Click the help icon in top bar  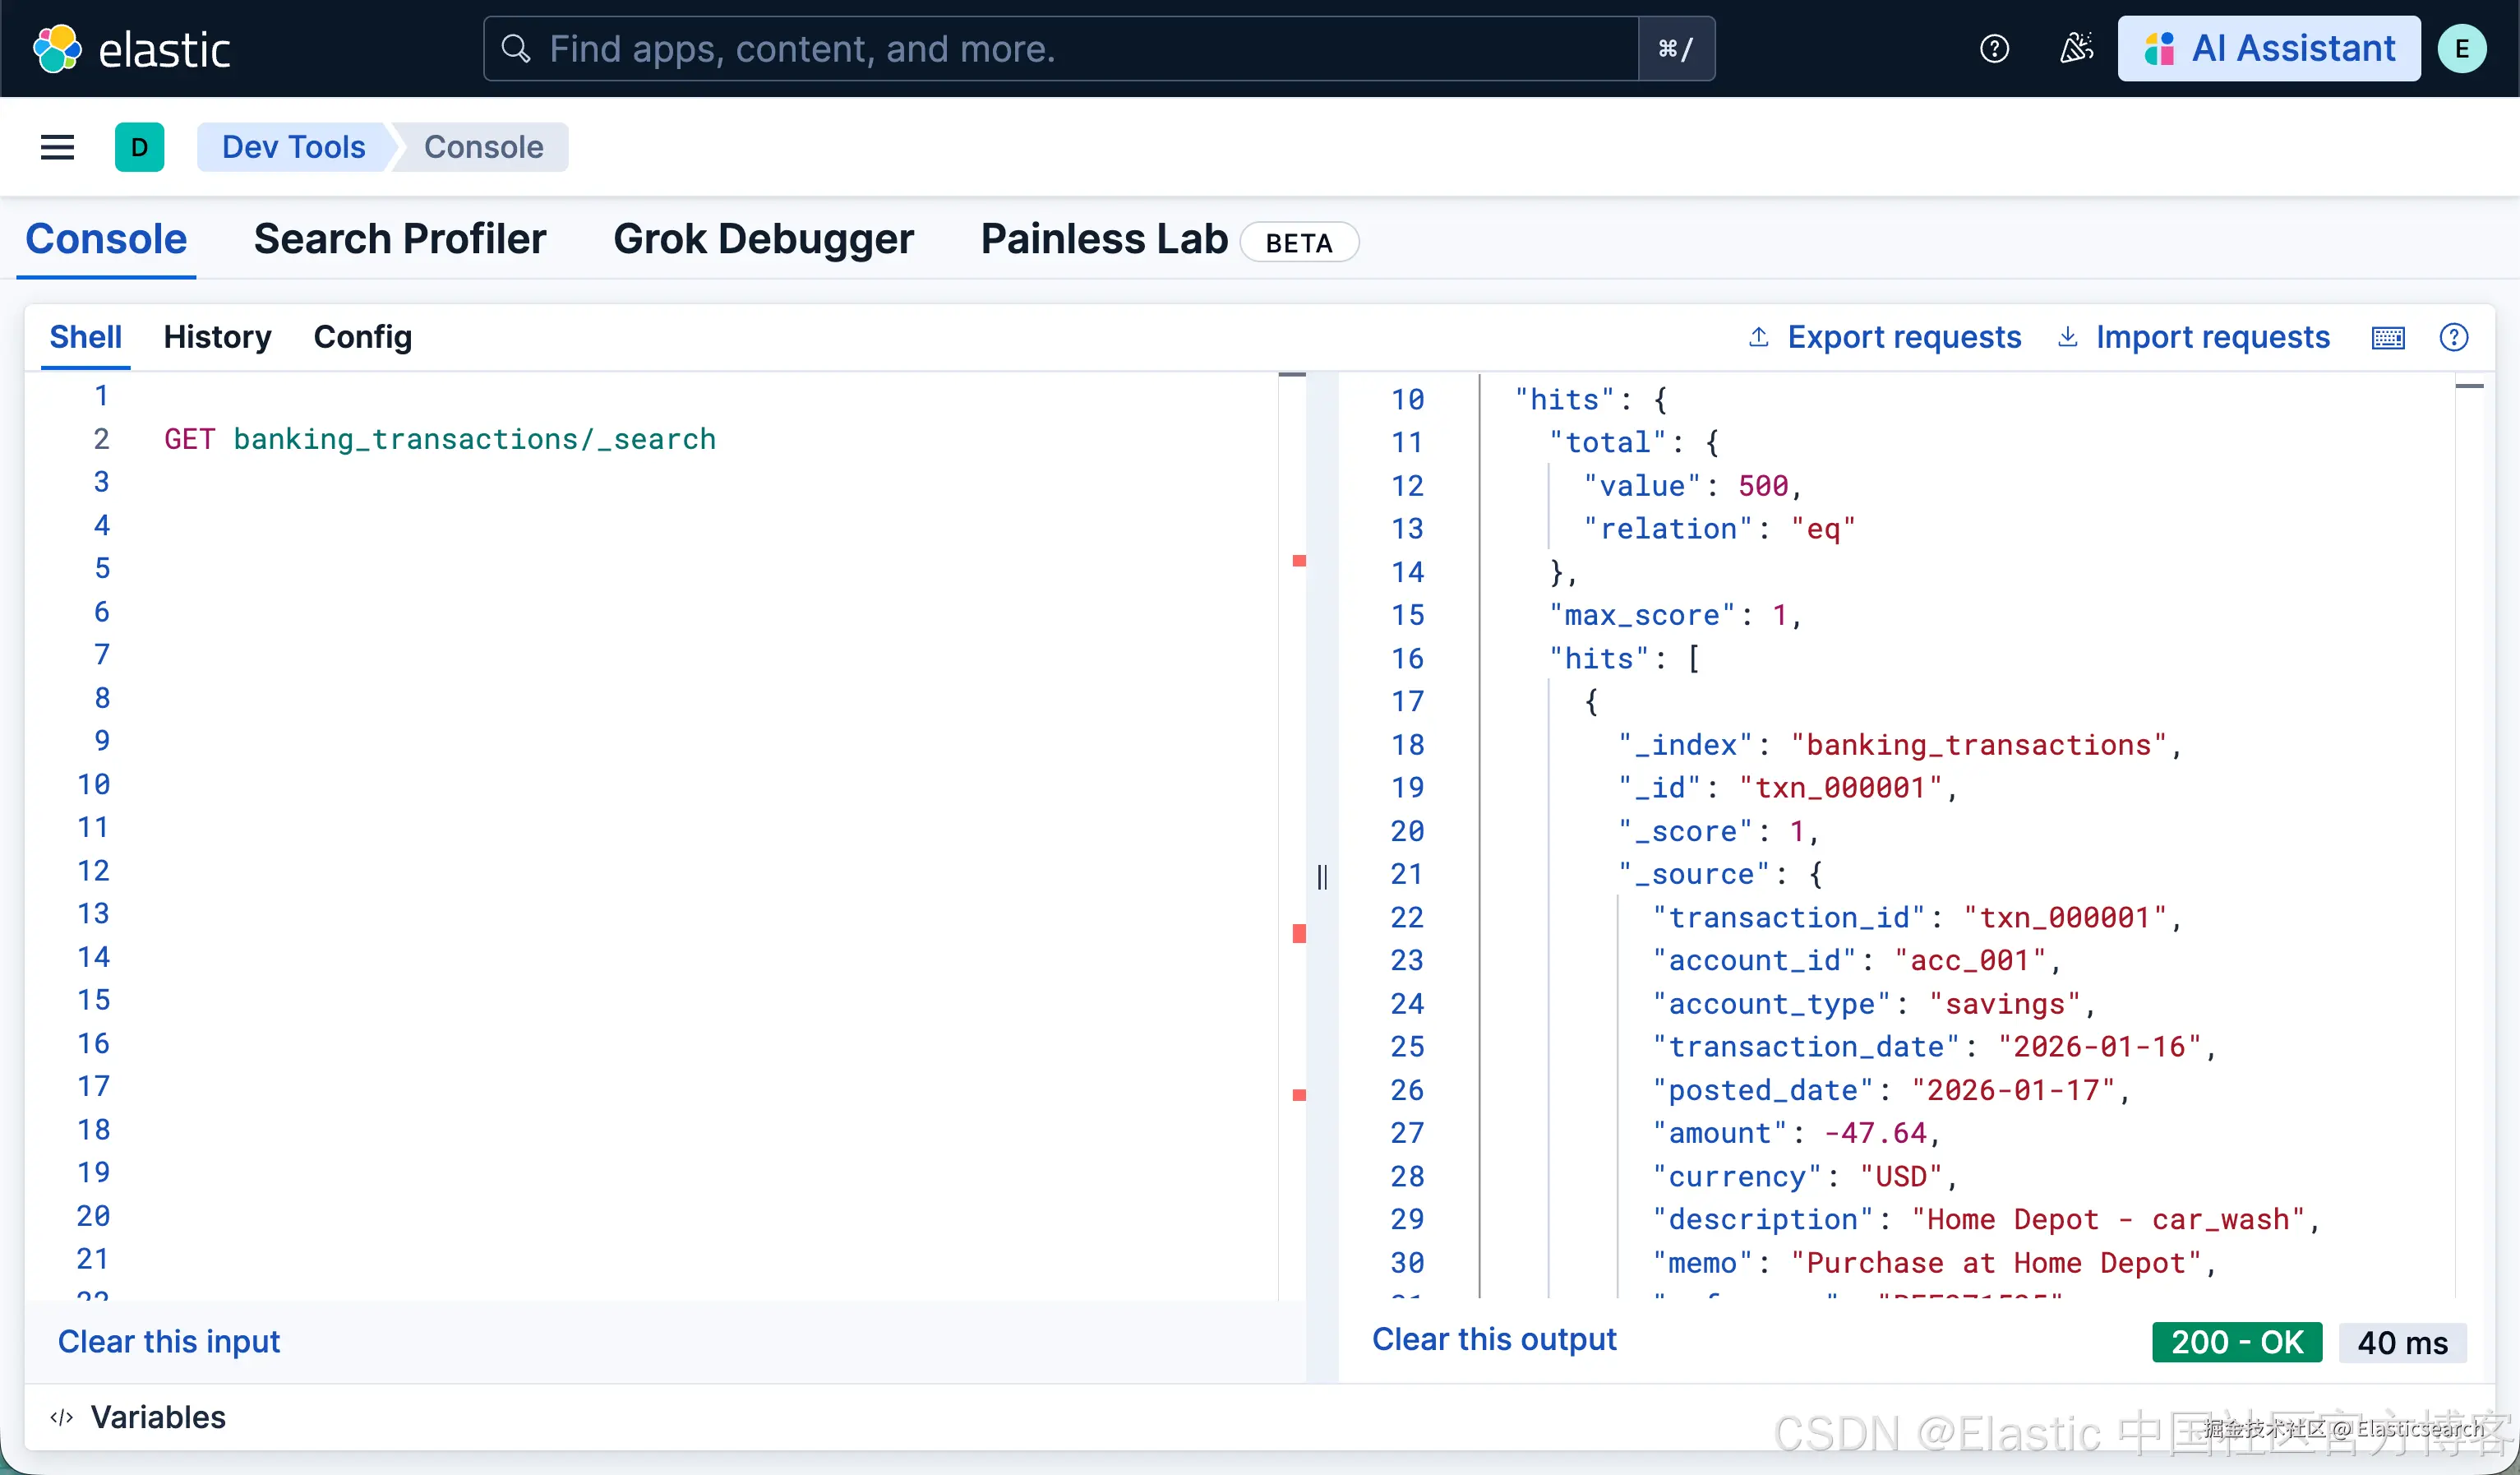tap(1994, 48)
